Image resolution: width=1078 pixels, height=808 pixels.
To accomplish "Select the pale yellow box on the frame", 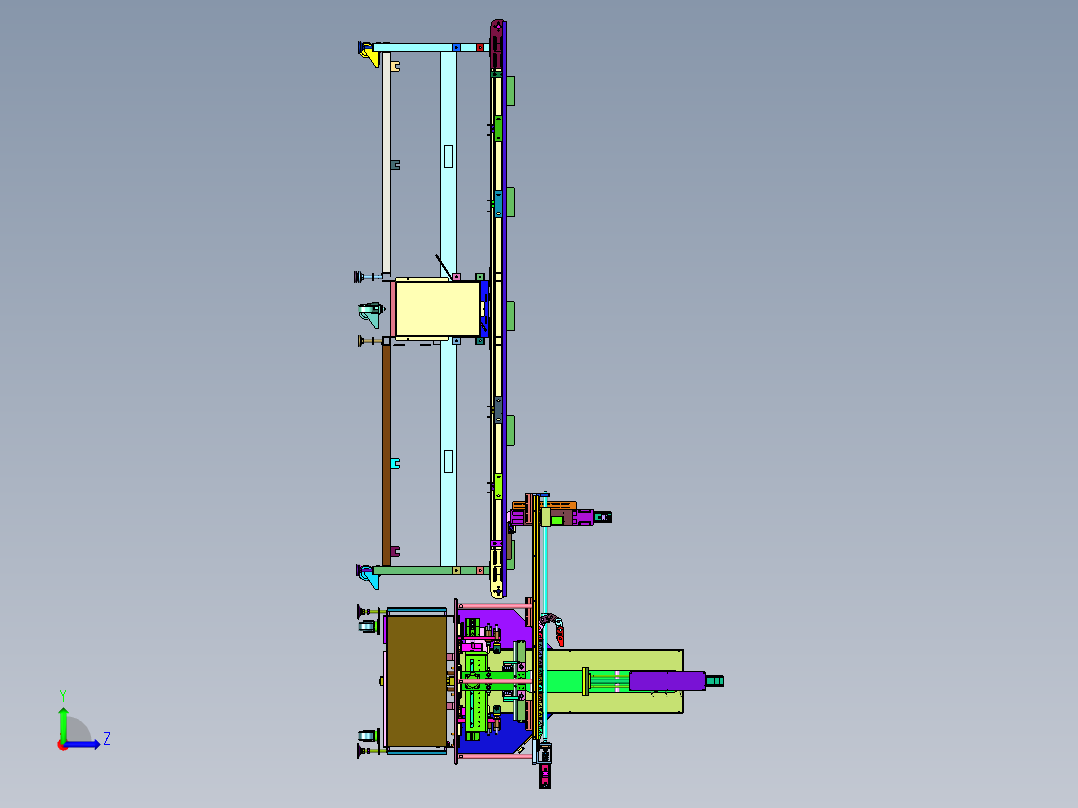I will (437, 309).
